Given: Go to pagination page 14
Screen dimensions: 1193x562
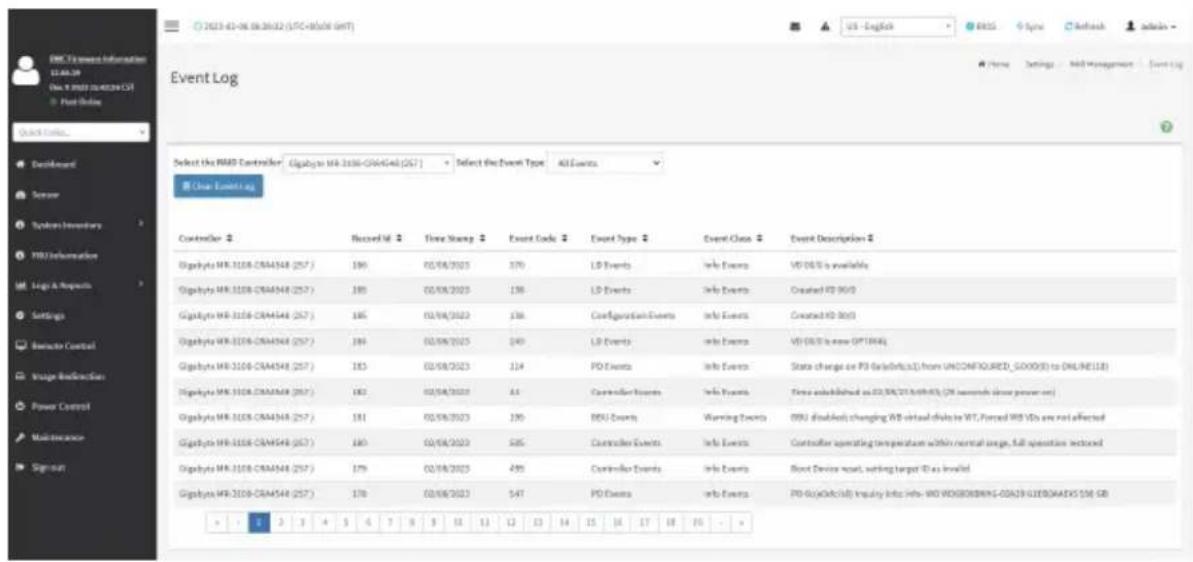Looking at the screenshot, I should [563, 523].
